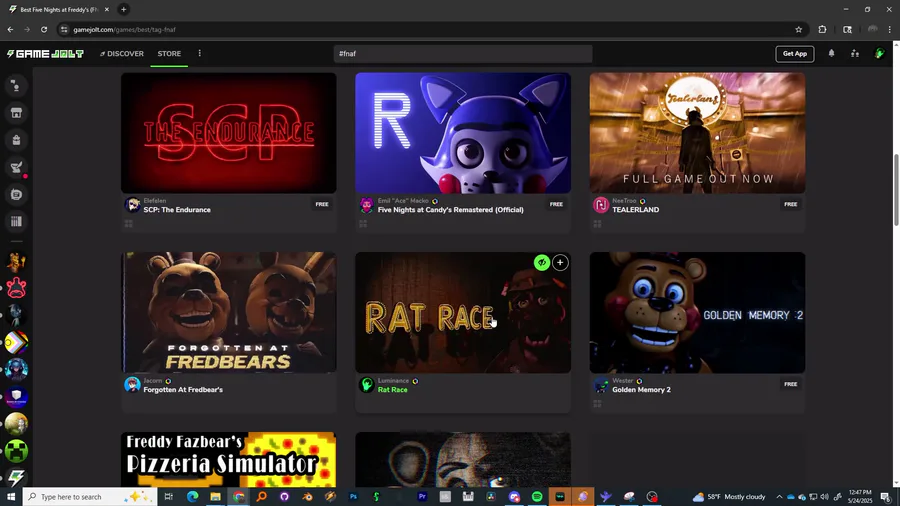Open Microsoft Edge from the taskbar
Viewport: 900px width, 506px height.
coord(192,497)
